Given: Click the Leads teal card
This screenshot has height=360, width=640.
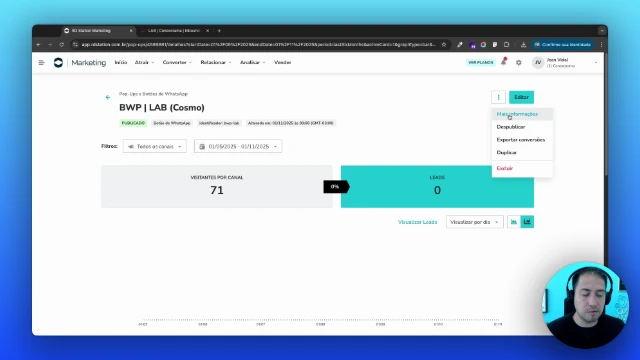Looking at the screenshot, I should tap(437, 187).
